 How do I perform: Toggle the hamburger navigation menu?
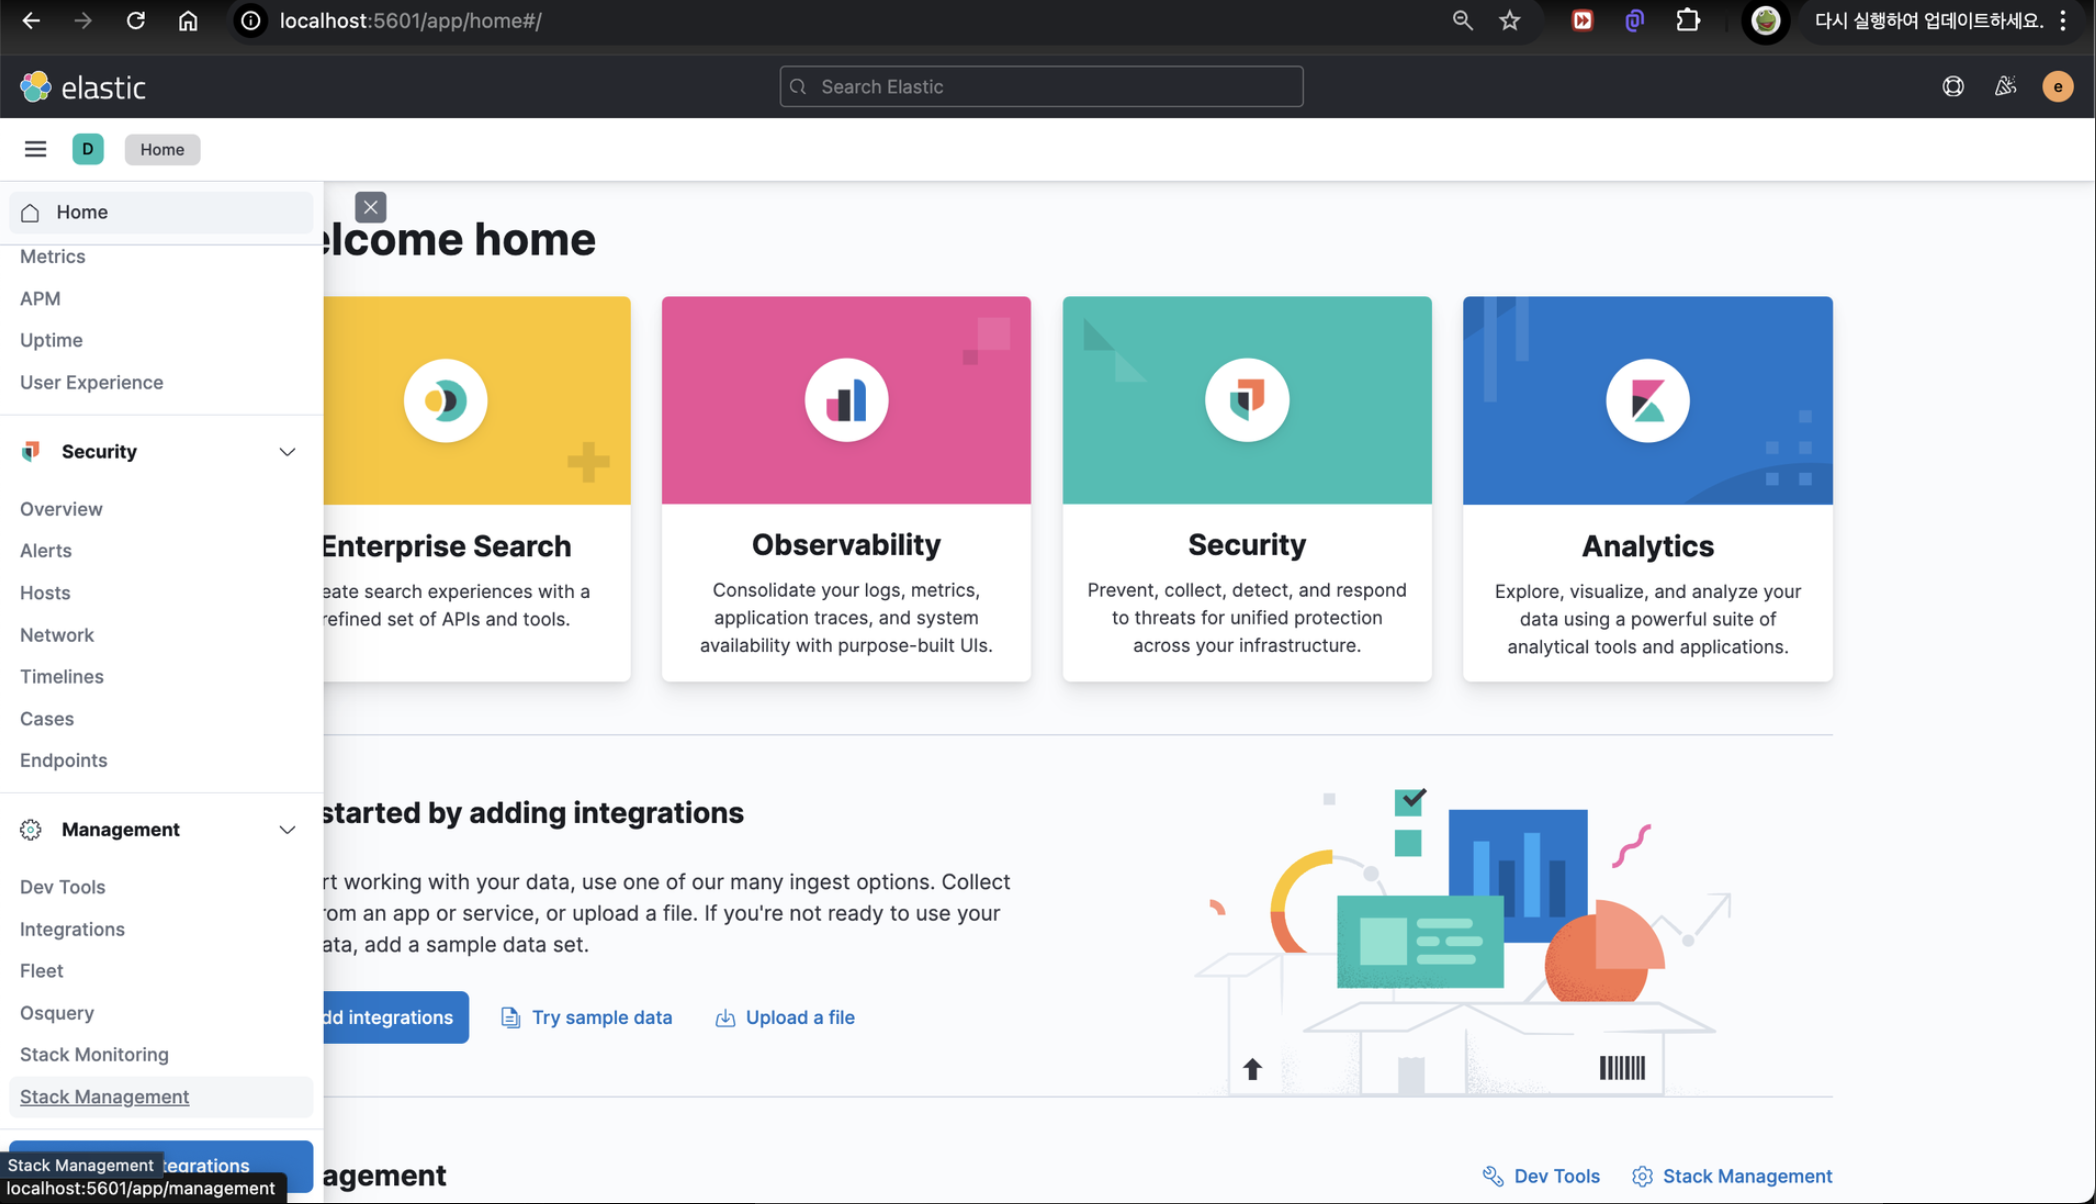click(36, 149)
